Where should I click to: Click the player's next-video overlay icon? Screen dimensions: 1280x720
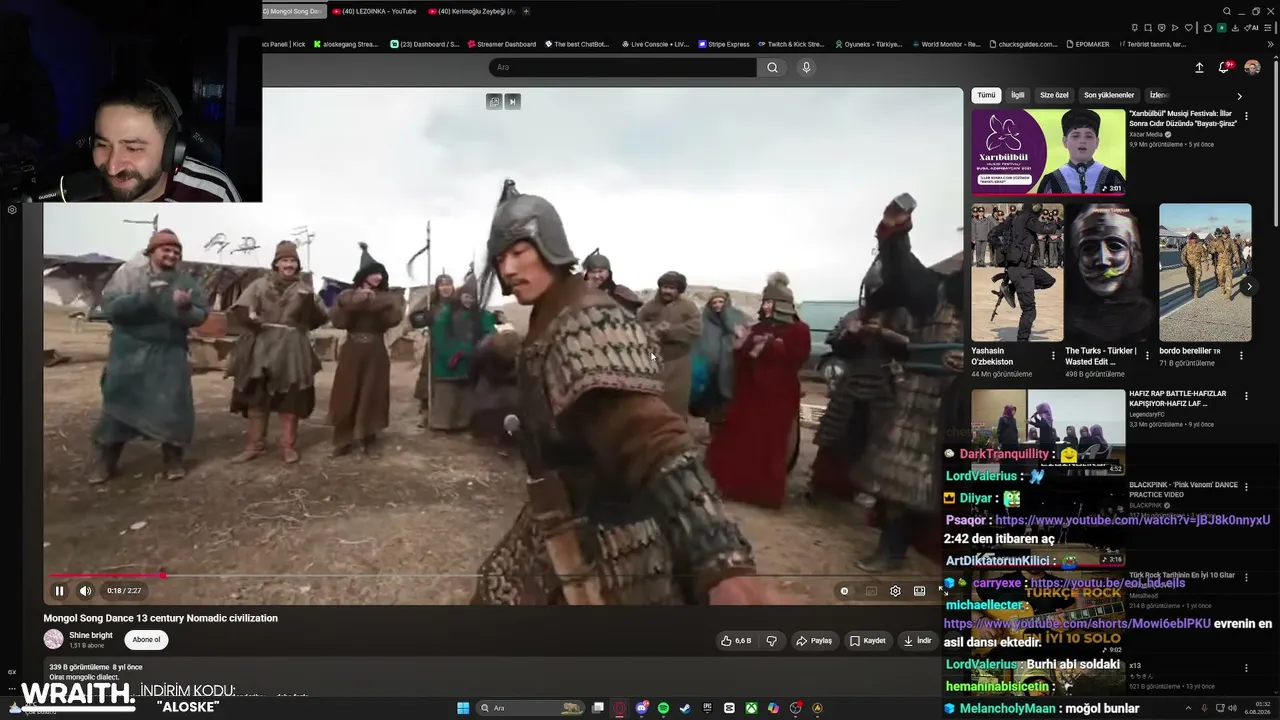pos(513,101)
